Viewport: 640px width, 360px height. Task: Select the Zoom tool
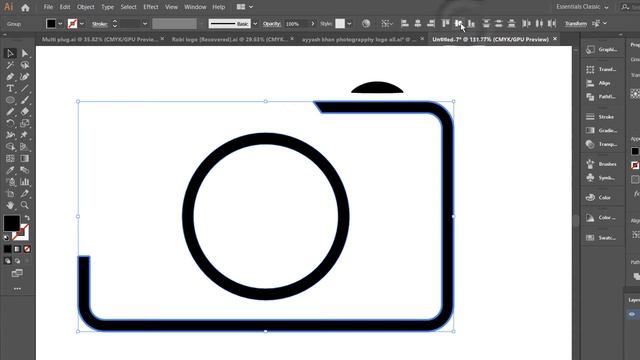pos(25,205)
